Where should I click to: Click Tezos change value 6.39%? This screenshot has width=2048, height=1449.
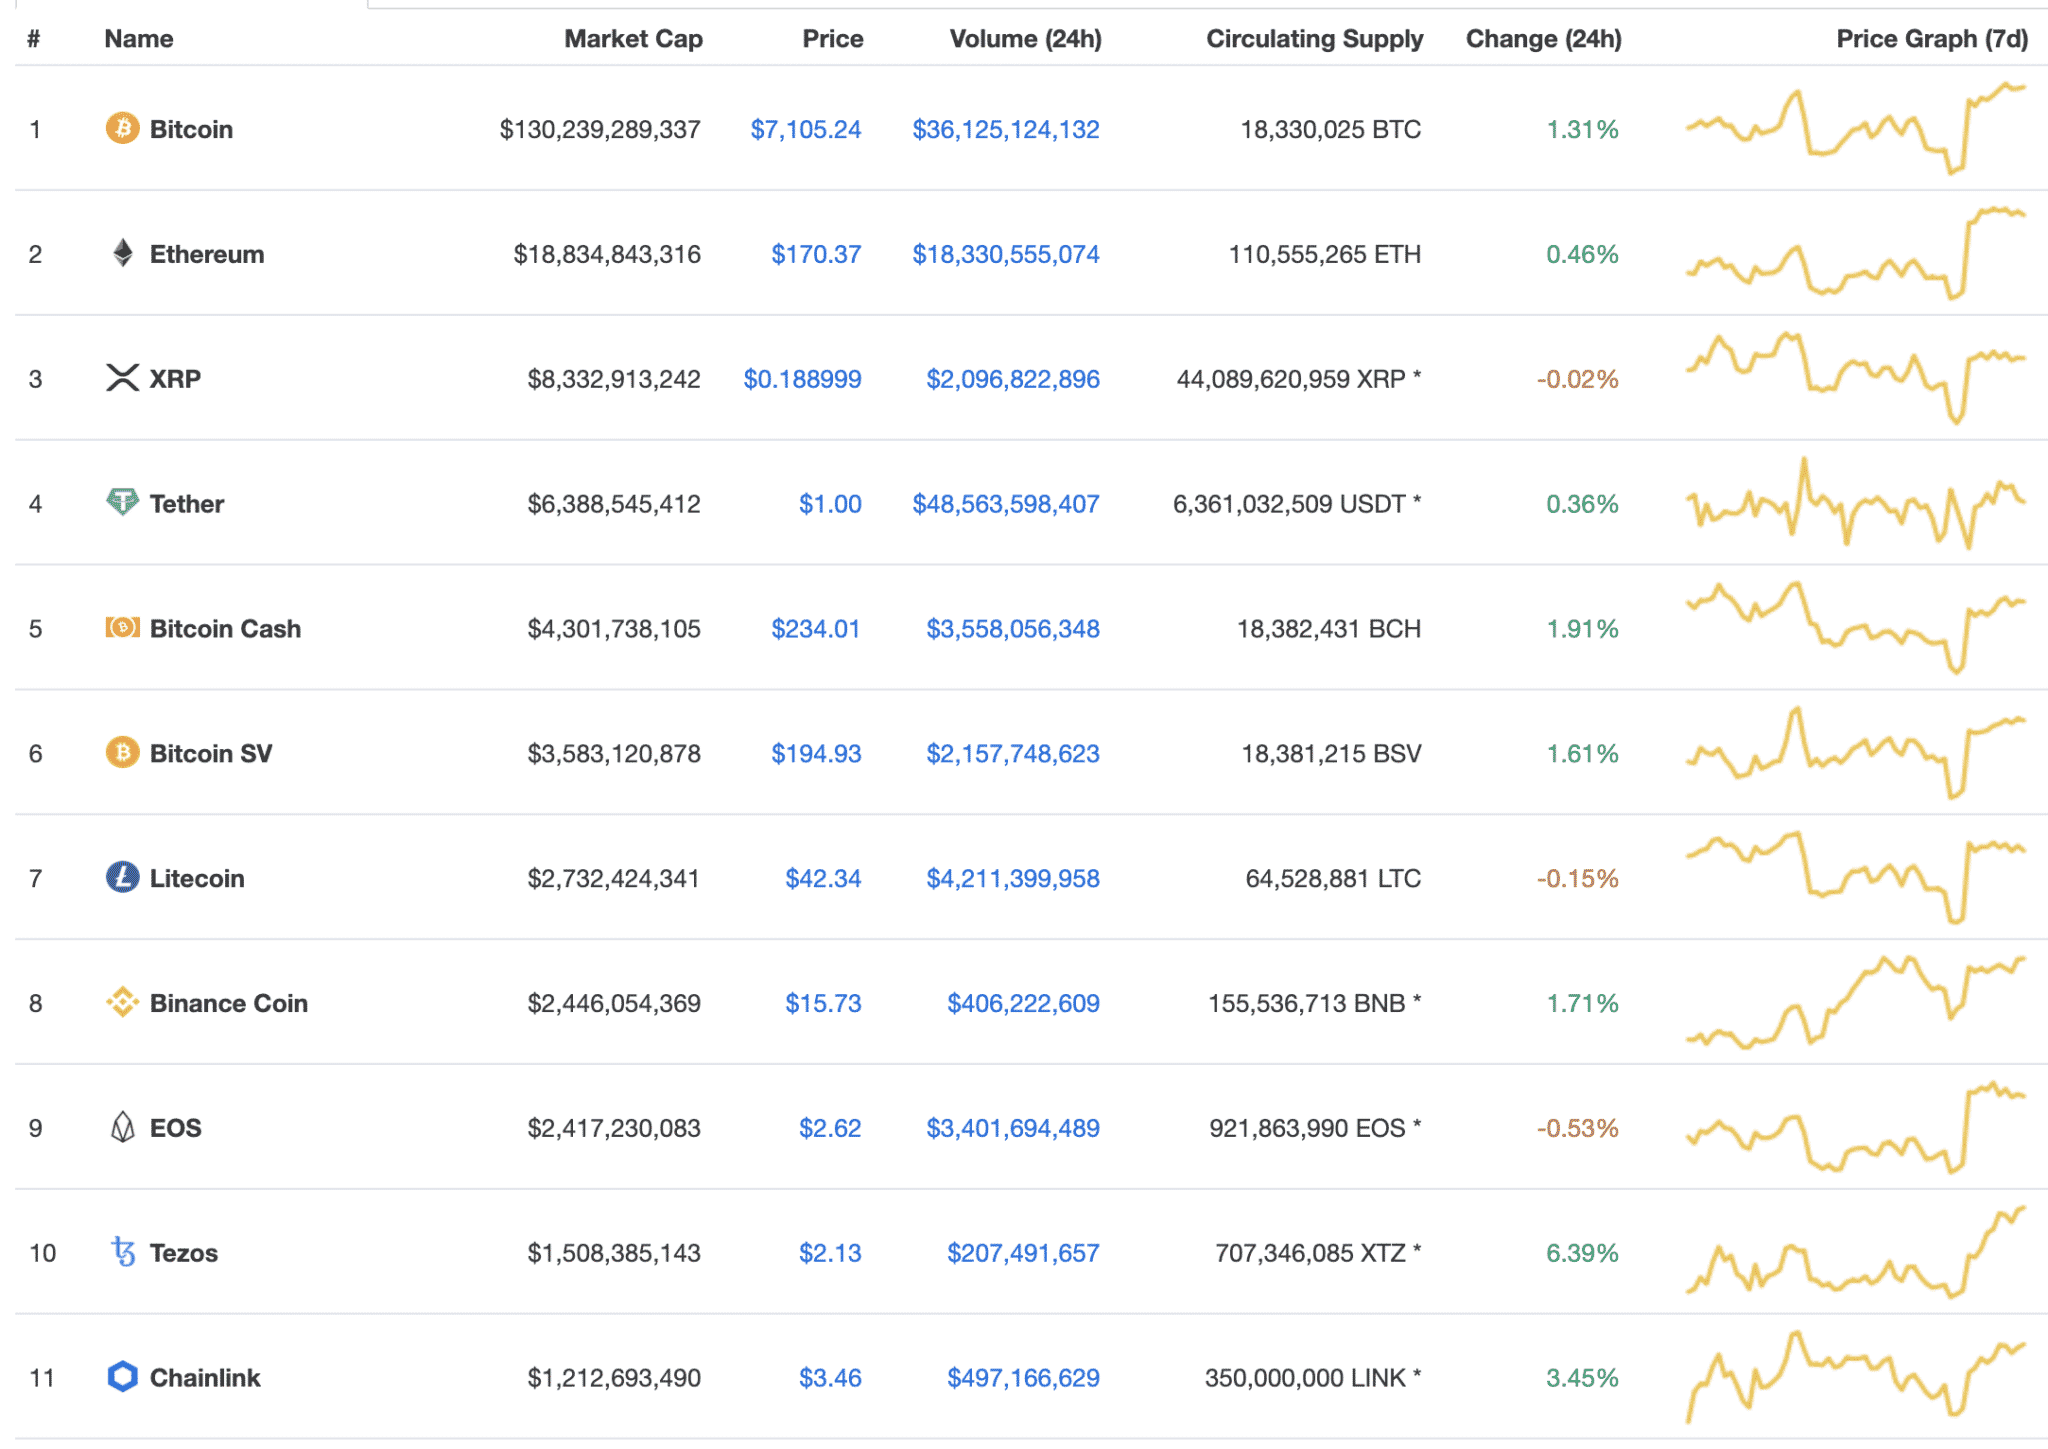(x=1582, y=1253)
